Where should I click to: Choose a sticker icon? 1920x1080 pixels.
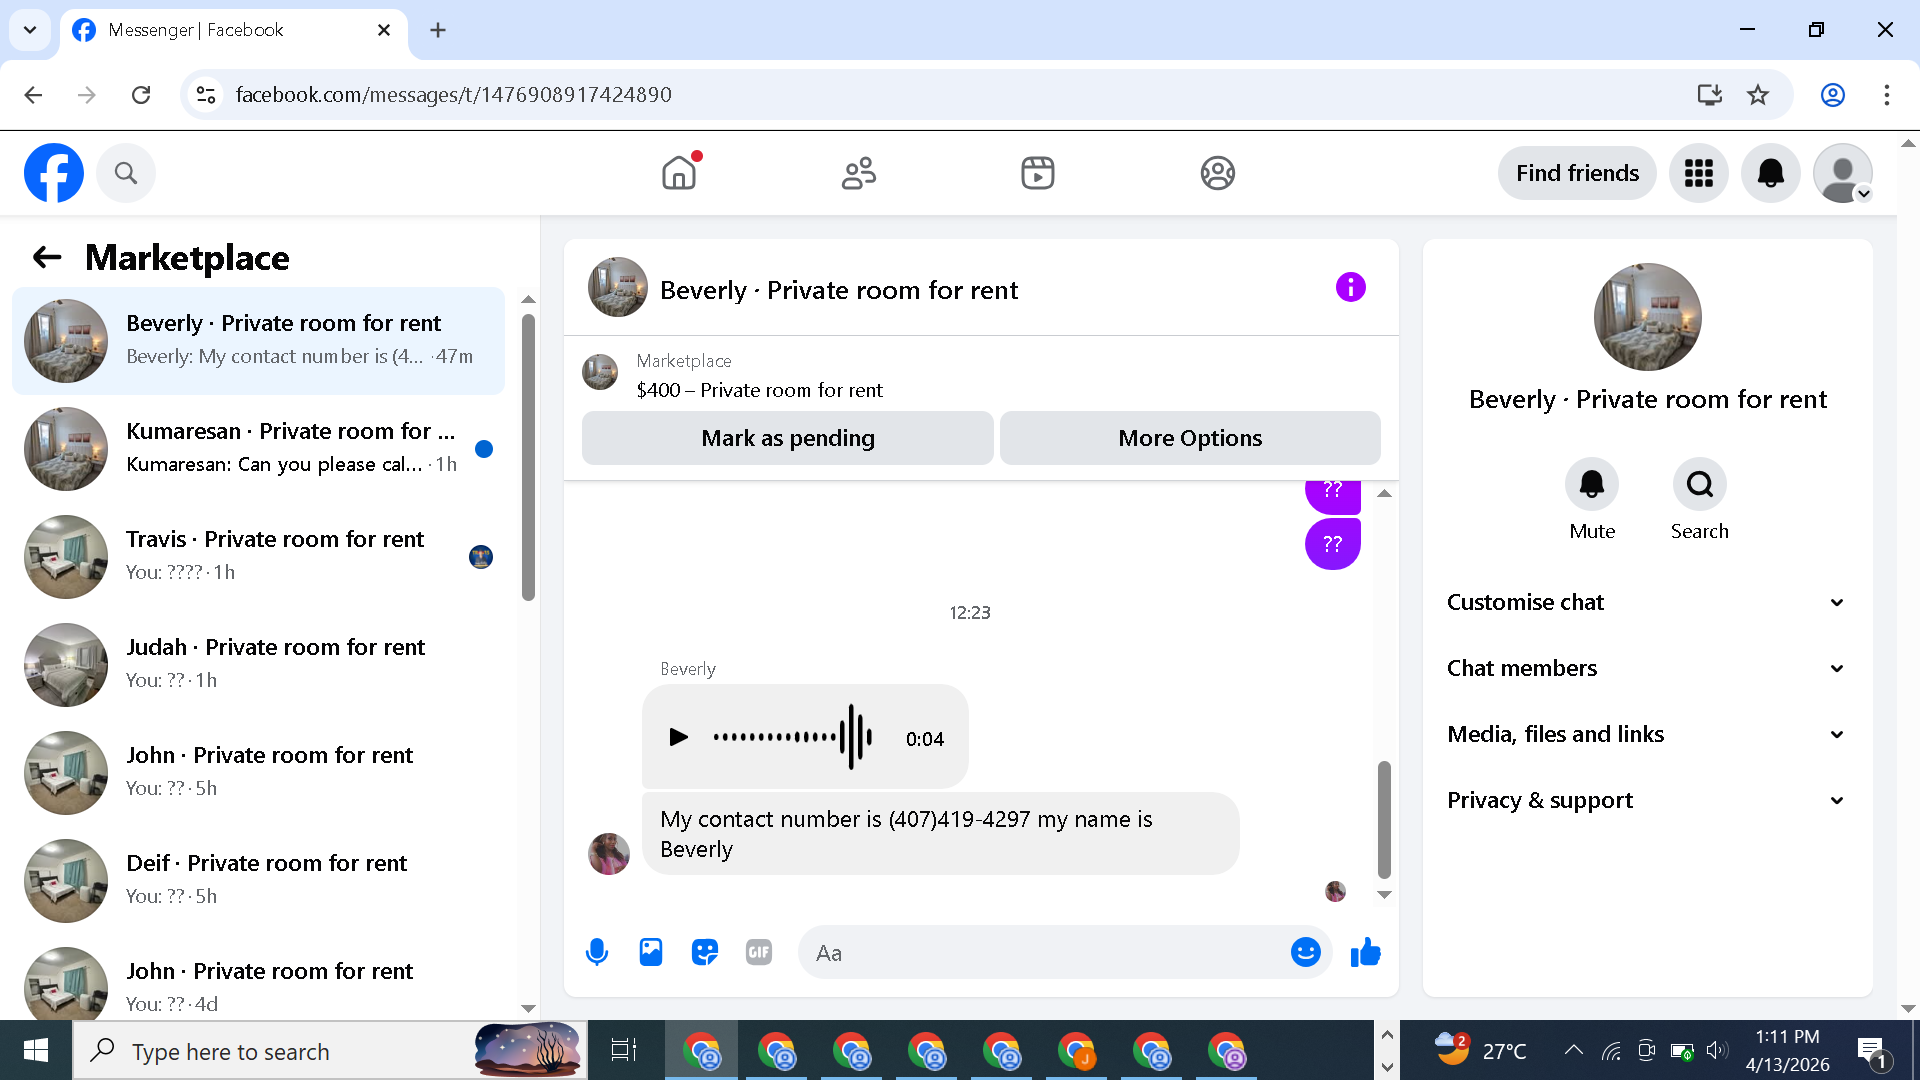point(705,952)
